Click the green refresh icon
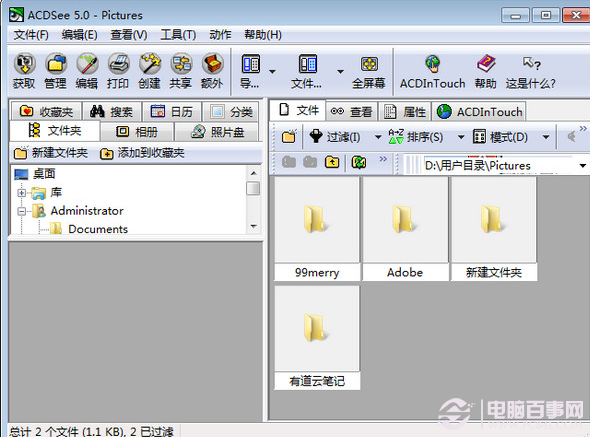Screen dimensions: 590x437 359,162
